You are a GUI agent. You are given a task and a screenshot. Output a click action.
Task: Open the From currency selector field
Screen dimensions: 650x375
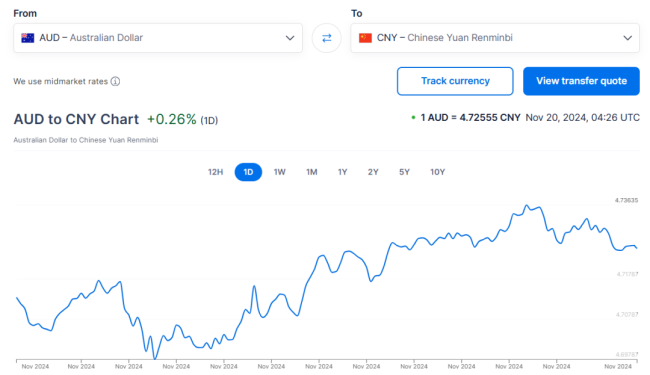coord(158,38)
